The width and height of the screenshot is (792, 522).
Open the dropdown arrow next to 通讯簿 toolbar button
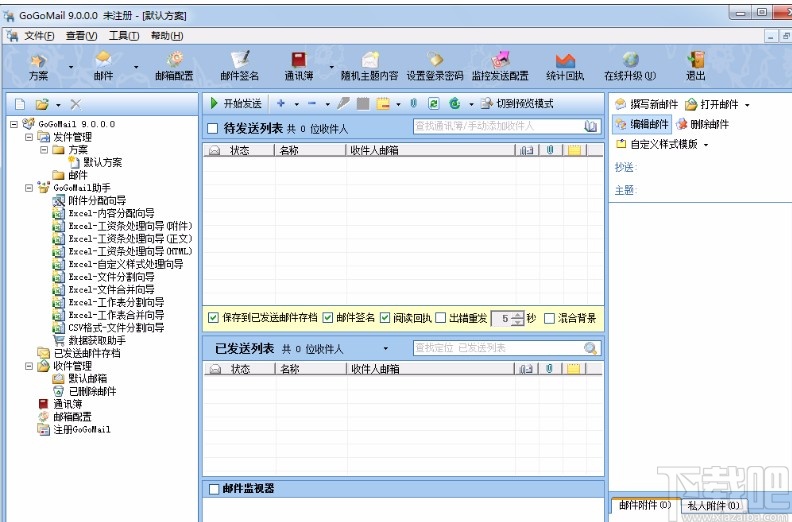click(331, 67)
